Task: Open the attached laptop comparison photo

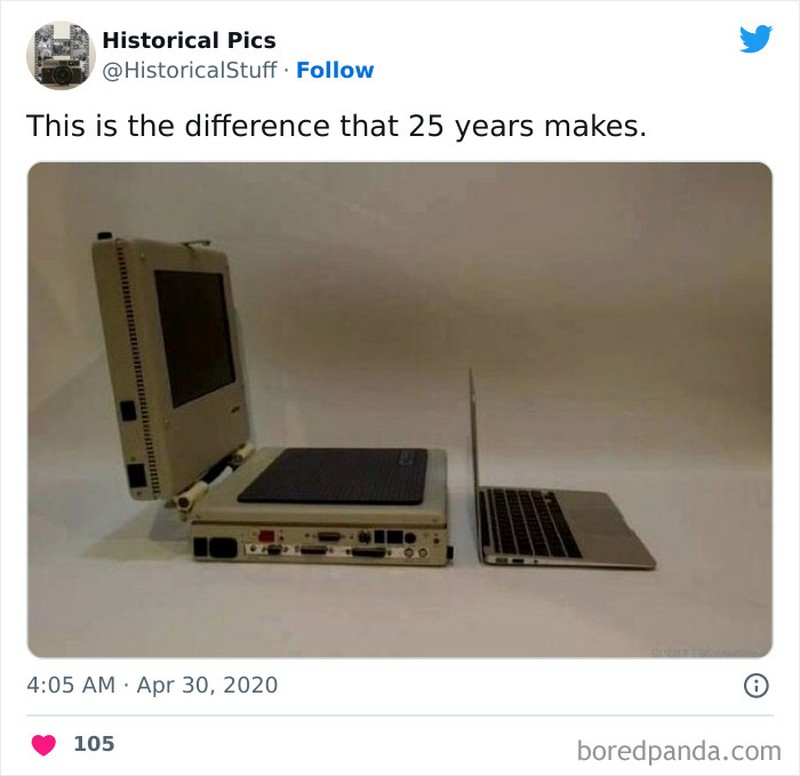Action: click(399, 410)
